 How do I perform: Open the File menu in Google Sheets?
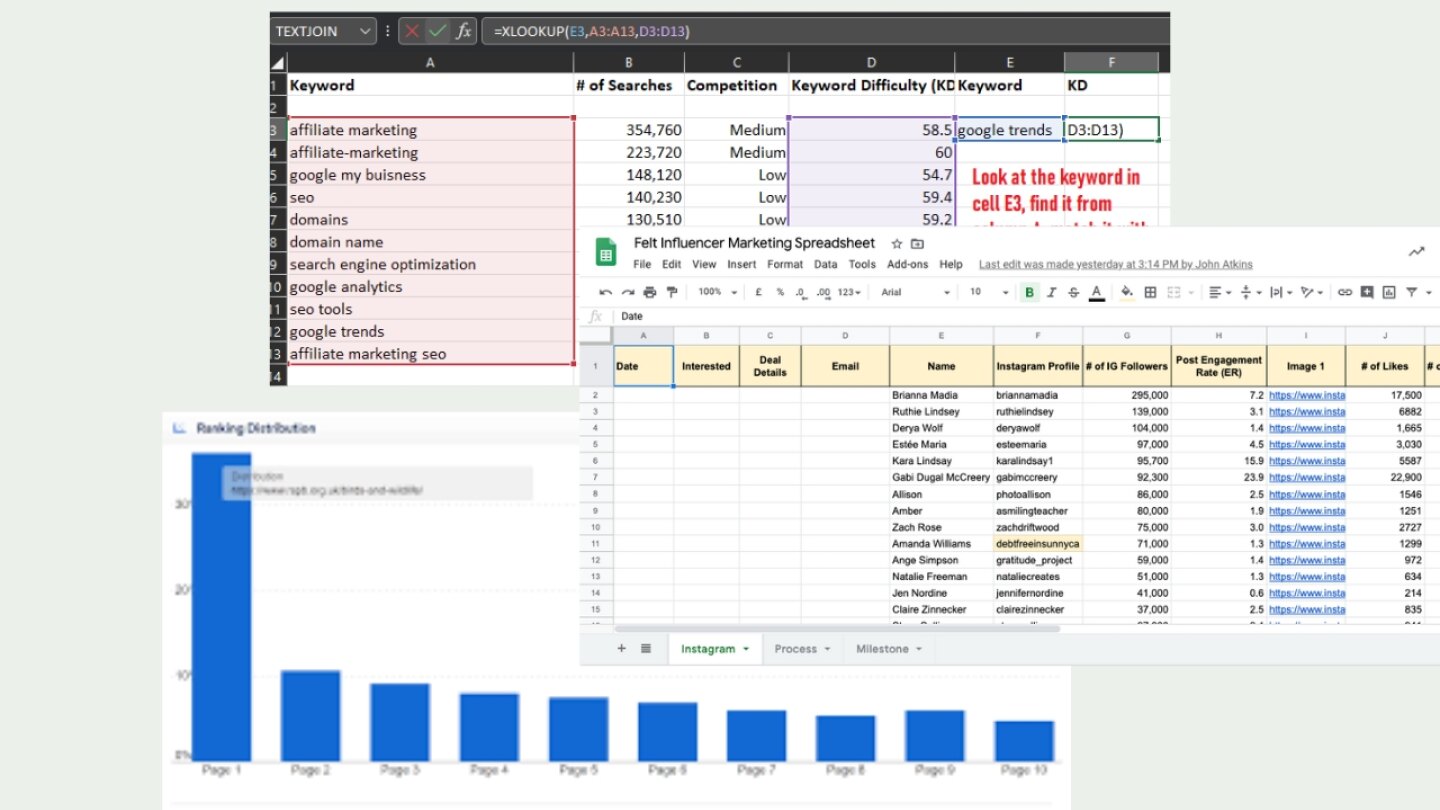(x=642, y=264)
